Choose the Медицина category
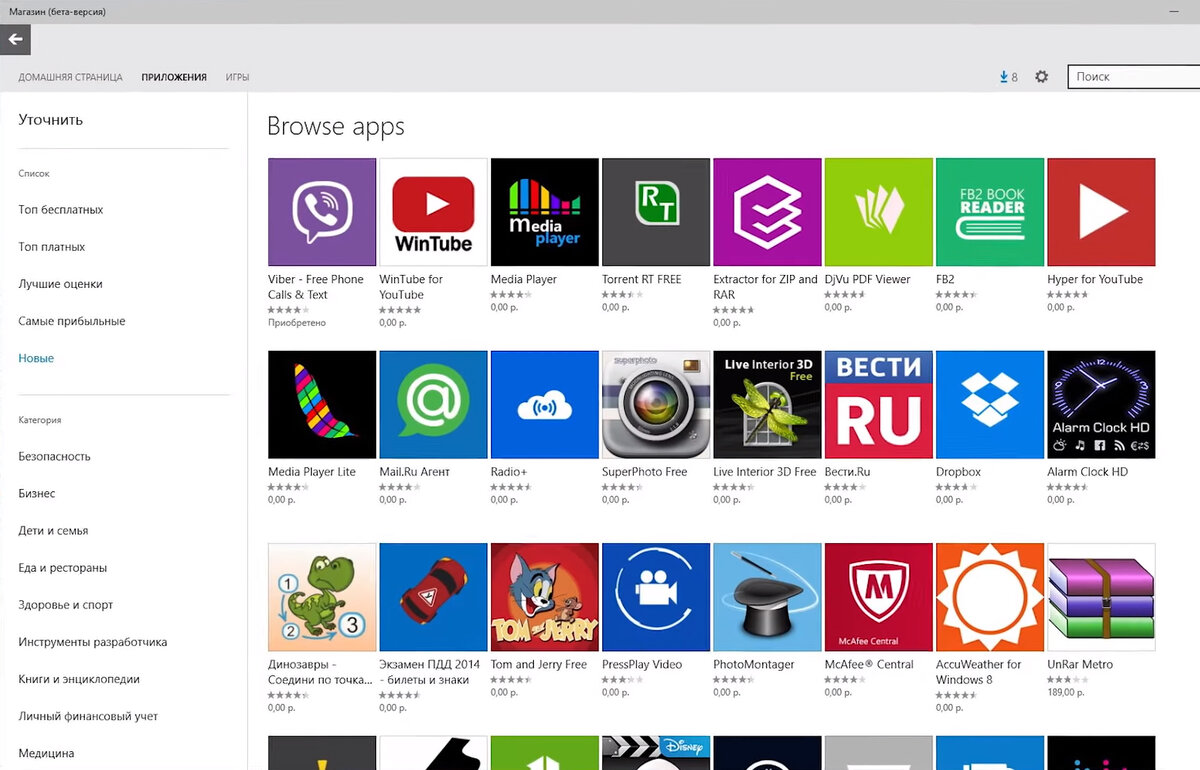Viewport: 1200px width, 770px height. click(46, 753)
